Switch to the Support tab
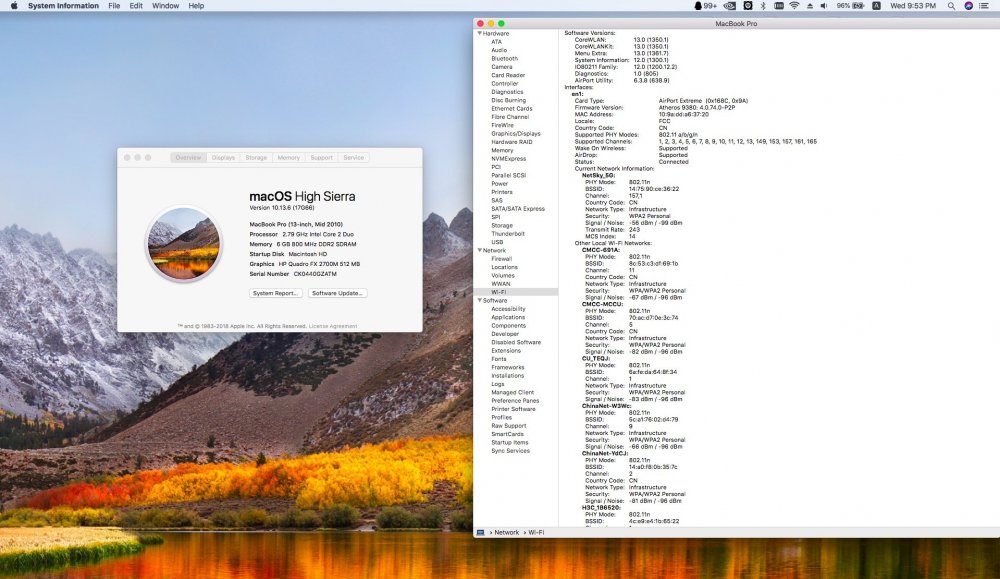 [x=321, y=158]
